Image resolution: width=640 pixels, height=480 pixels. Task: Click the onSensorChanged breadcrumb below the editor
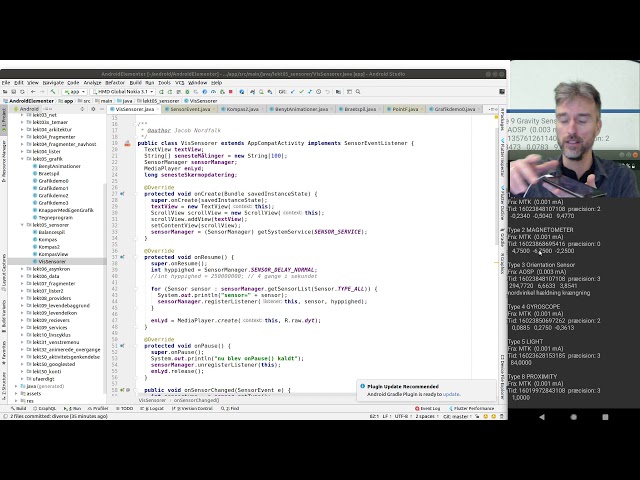pyautogui.click(x=196, y=400)
